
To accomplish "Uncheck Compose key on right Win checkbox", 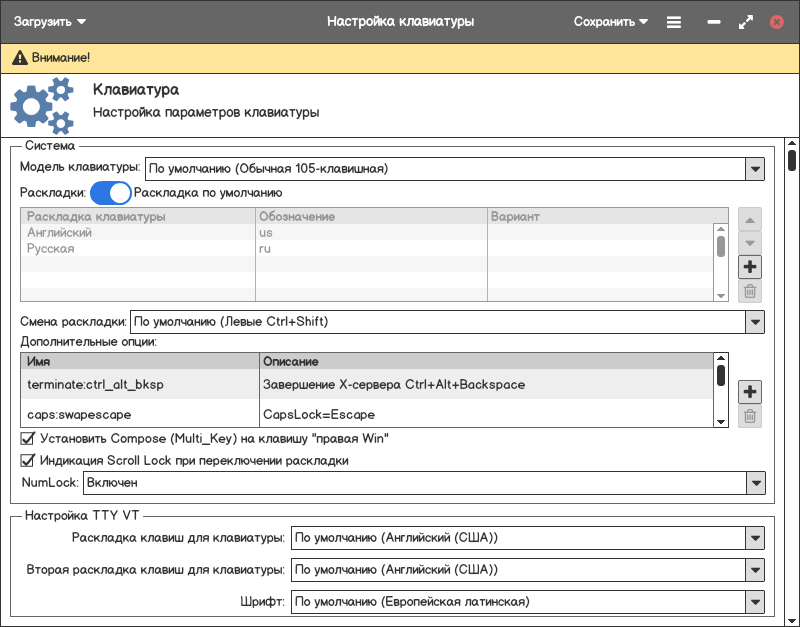I will [28, 438].
